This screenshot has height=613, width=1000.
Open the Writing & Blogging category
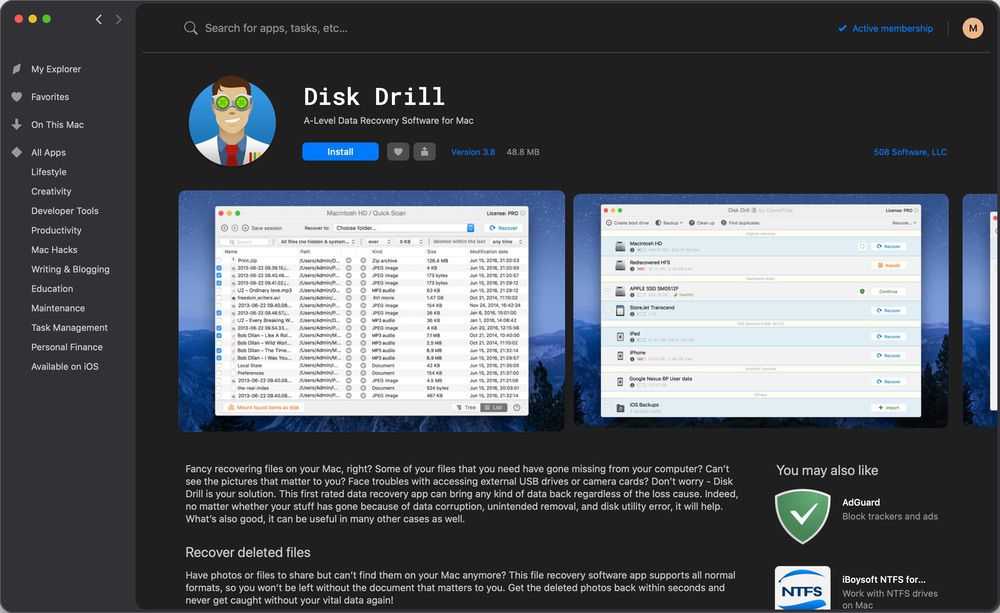click(x=70, y=269)
